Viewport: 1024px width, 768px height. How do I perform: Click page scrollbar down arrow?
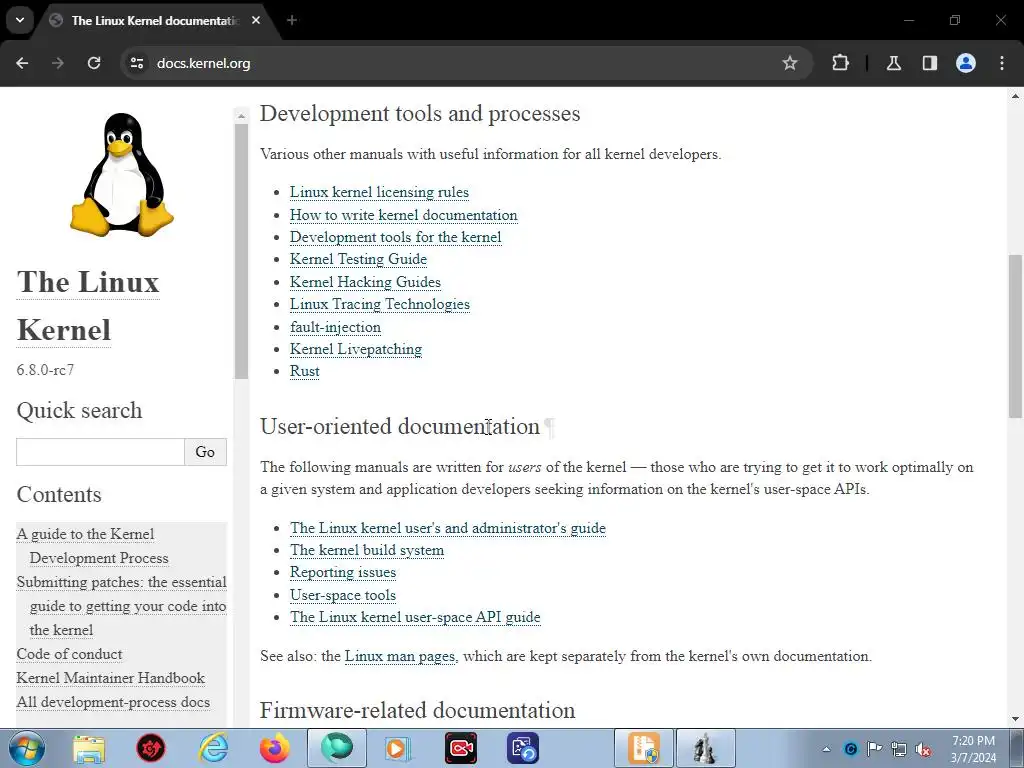click(x=1015, y=719)
